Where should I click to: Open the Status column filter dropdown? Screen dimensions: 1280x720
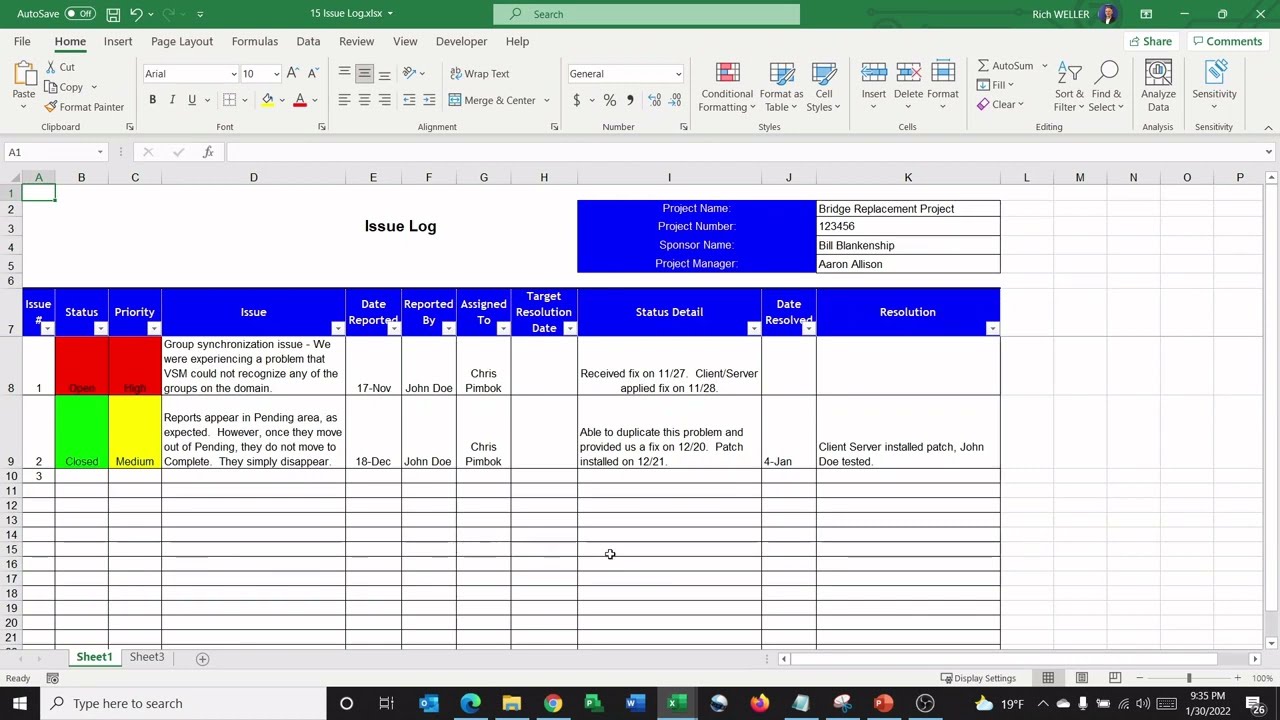tap(100, 329)
